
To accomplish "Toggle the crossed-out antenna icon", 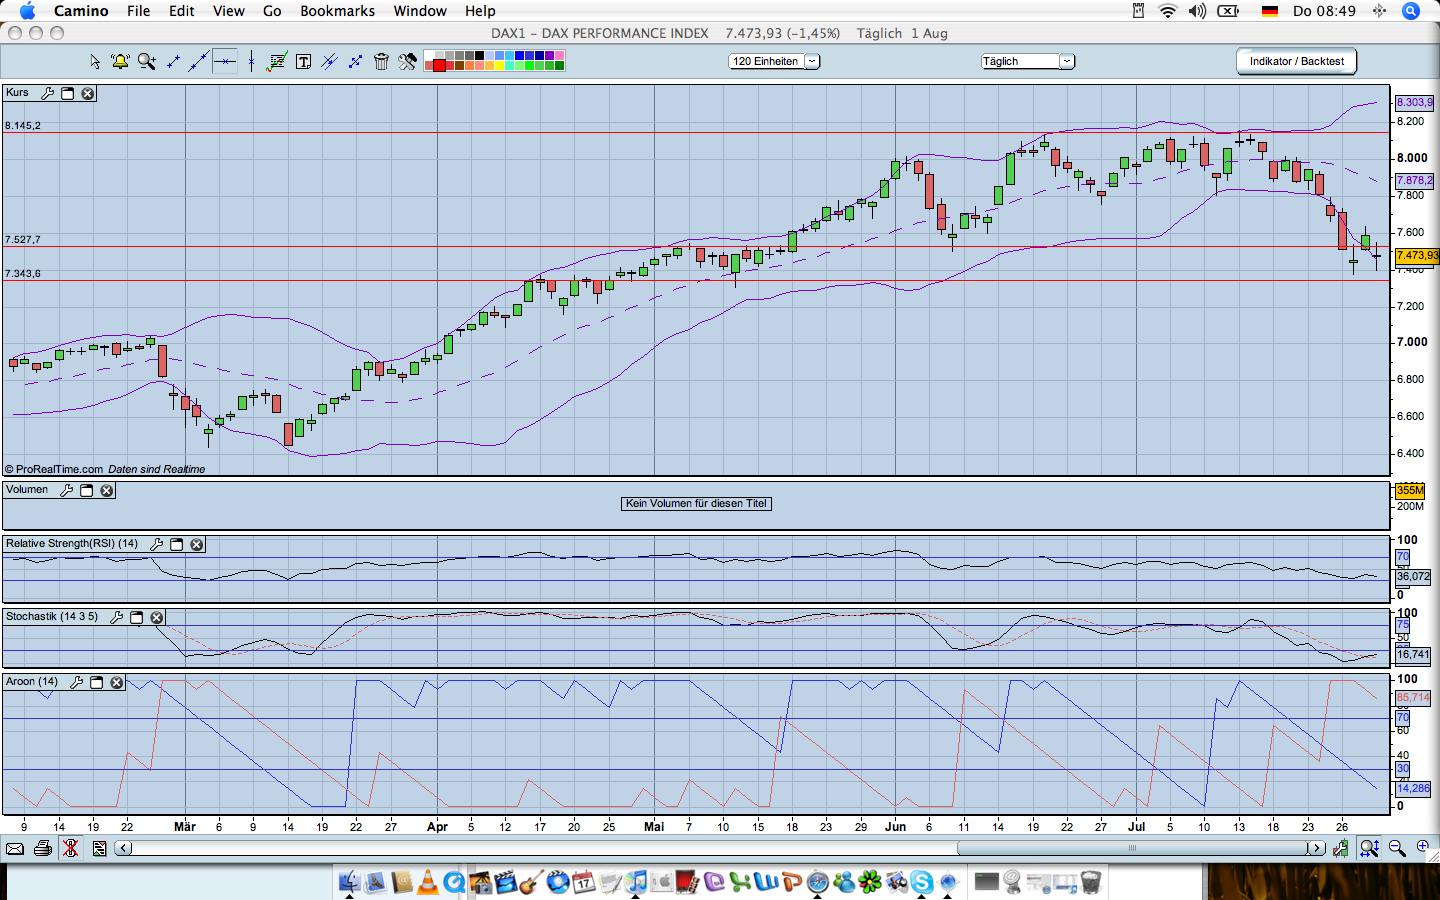I will (x=70, y=849).
